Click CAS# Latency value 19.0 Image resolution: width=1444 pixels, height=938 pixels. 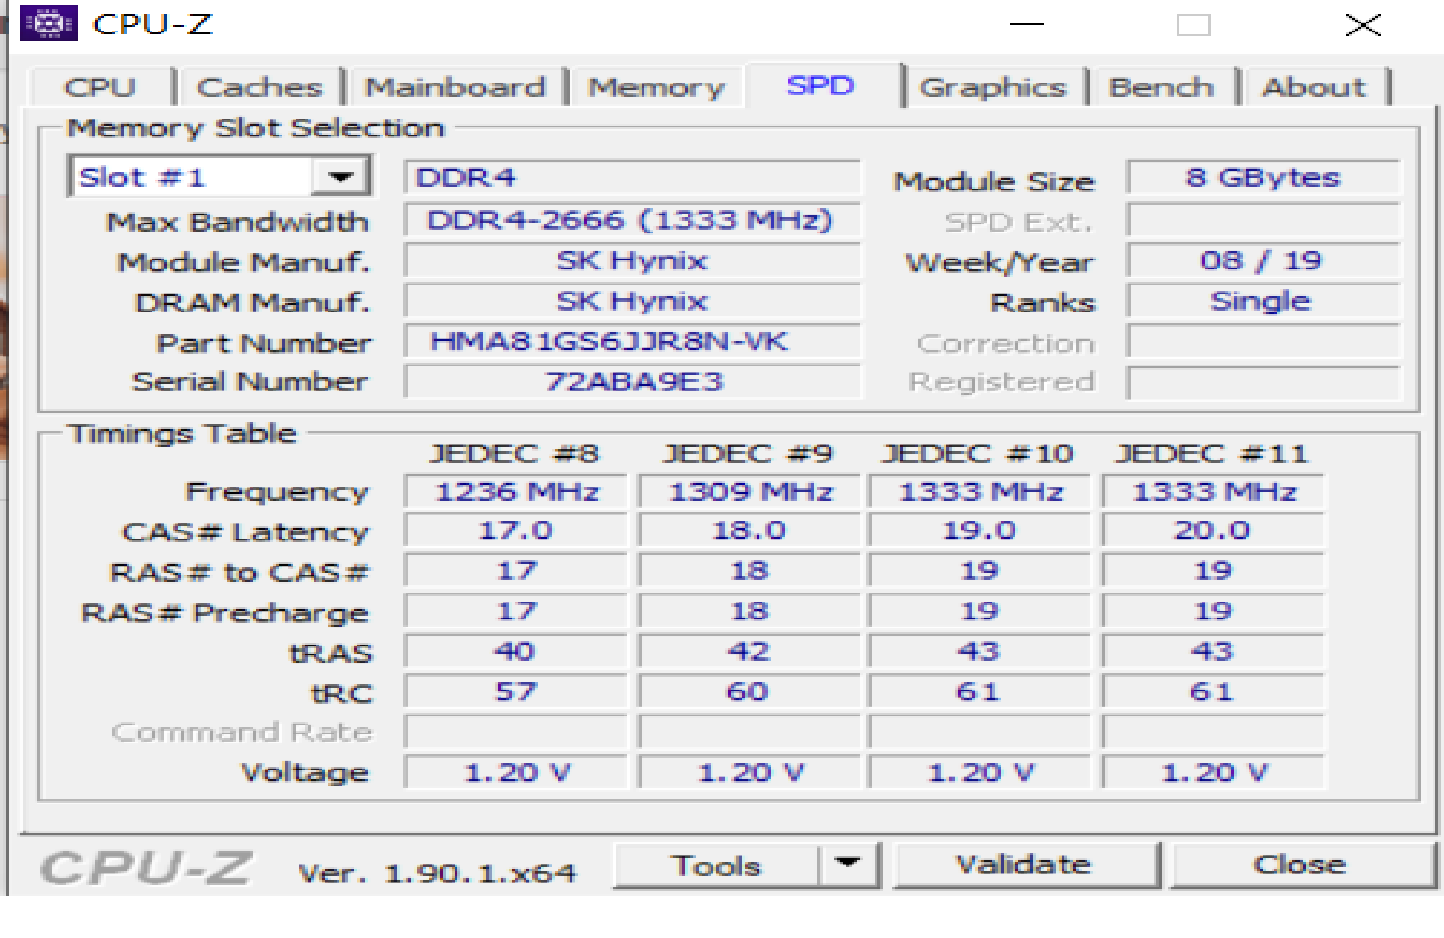980,530
